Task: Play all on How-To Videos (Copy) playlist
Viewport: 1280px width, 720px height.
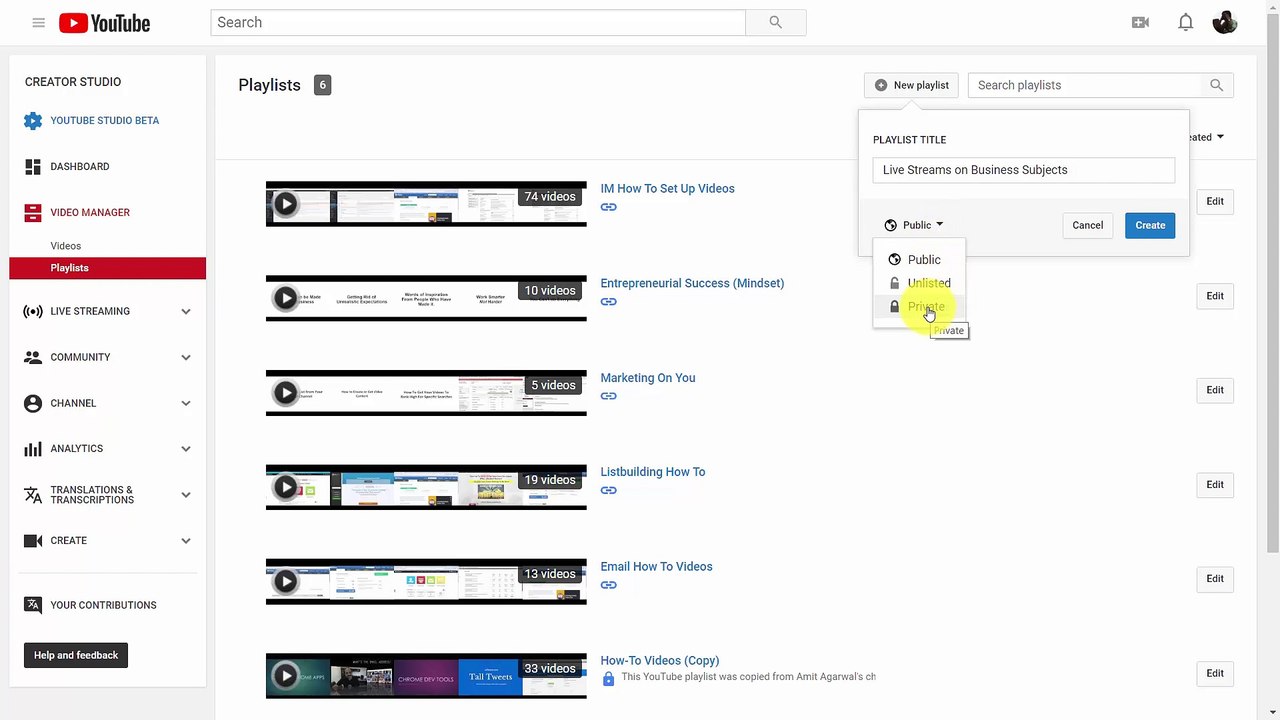Action: pos(285,676)
